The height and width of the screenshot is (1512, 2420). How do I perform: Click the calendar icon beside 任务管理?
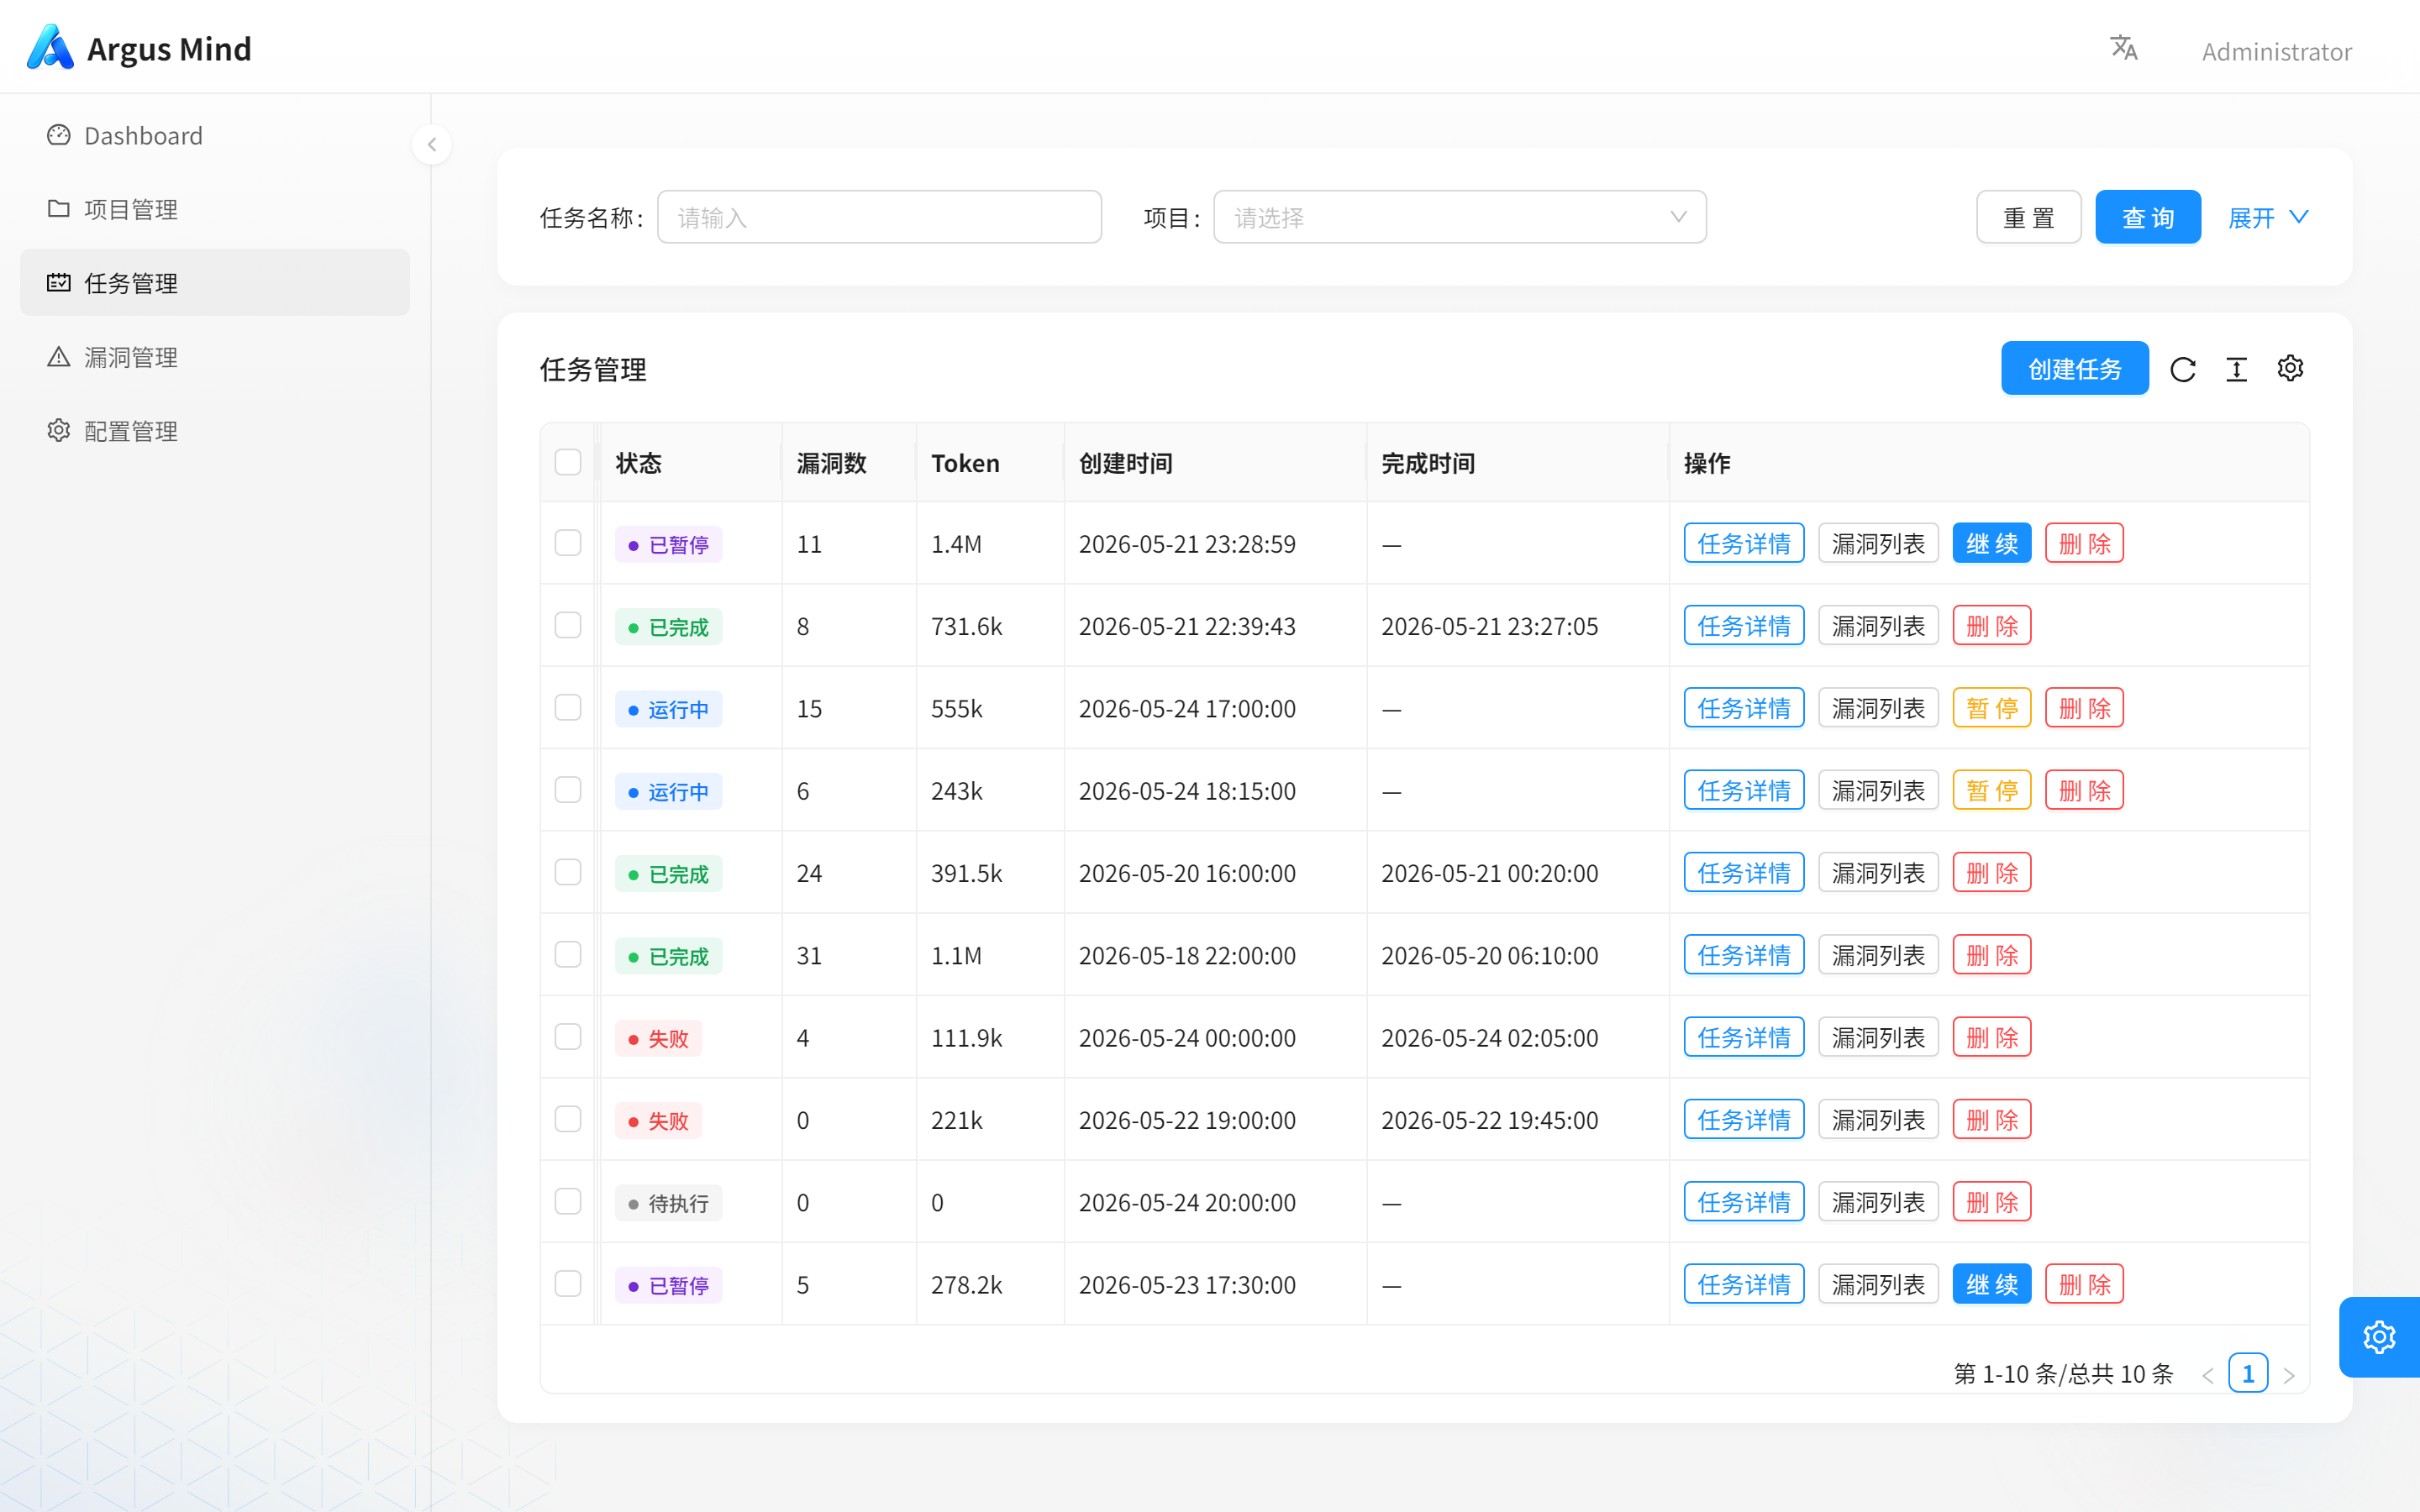click(x=59, y=282)
